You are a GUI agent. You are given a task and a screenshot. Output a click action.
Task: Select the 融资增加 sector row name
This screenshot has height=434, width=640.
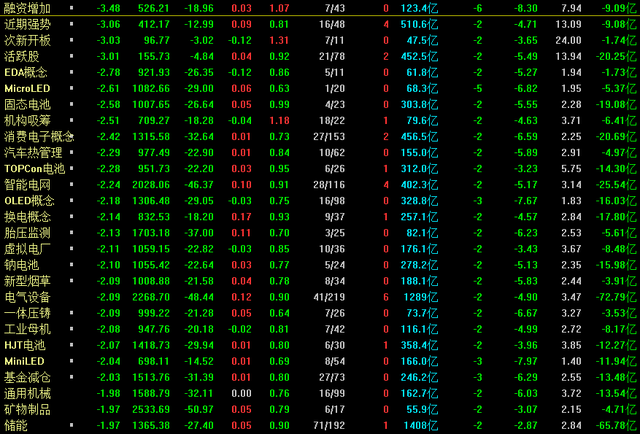point(27,8)
